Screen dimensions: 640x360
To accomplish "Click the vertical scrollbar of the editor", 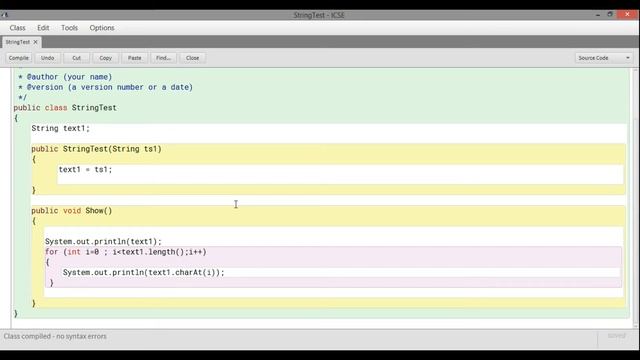I will click(635, 198).
